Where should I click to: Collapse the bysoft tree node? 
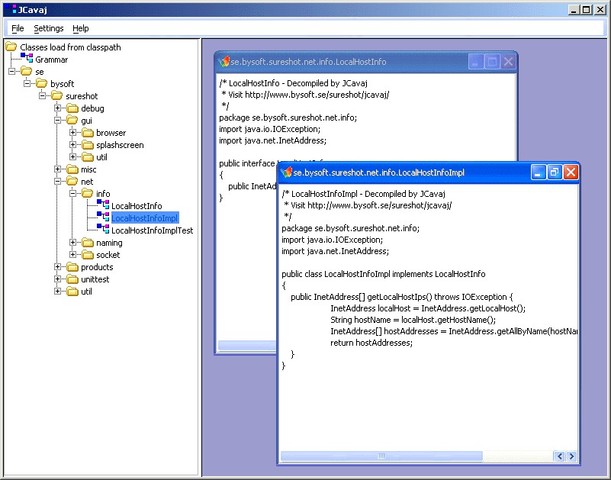[27, 83]
